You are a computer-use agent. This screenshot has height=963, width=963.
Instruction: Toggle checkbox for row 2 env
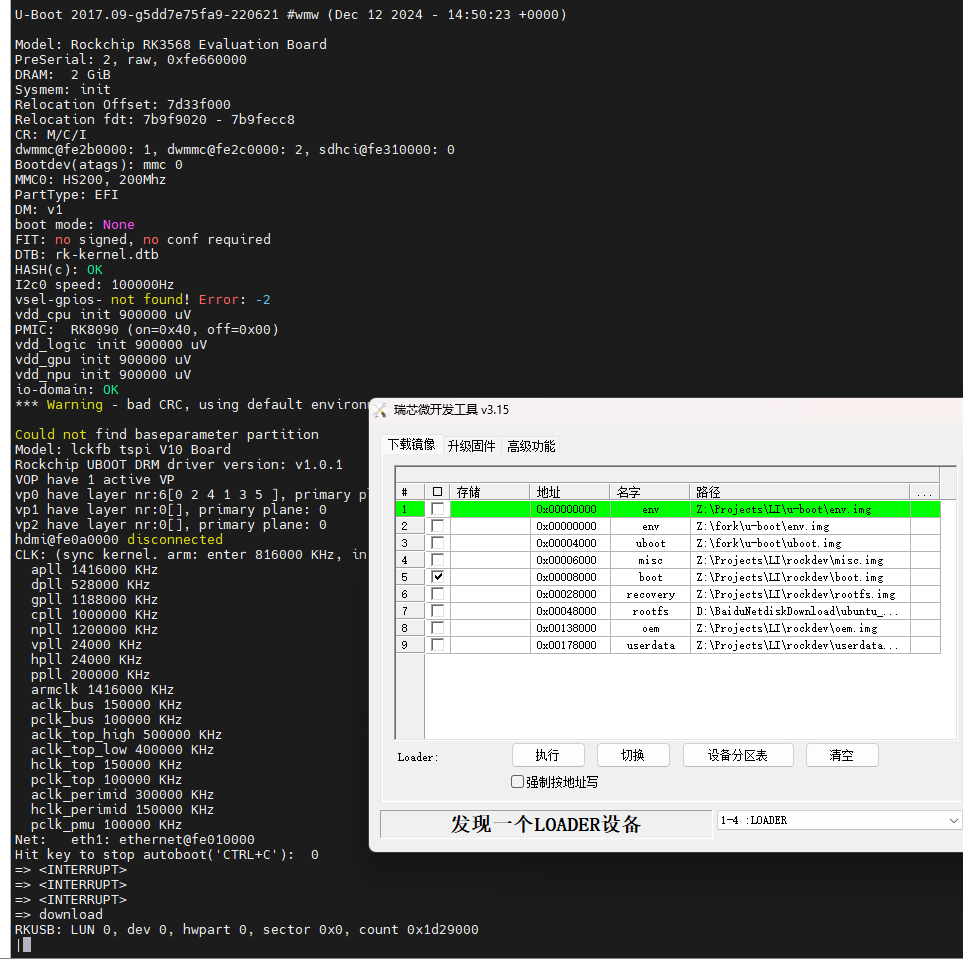point(437,526)
